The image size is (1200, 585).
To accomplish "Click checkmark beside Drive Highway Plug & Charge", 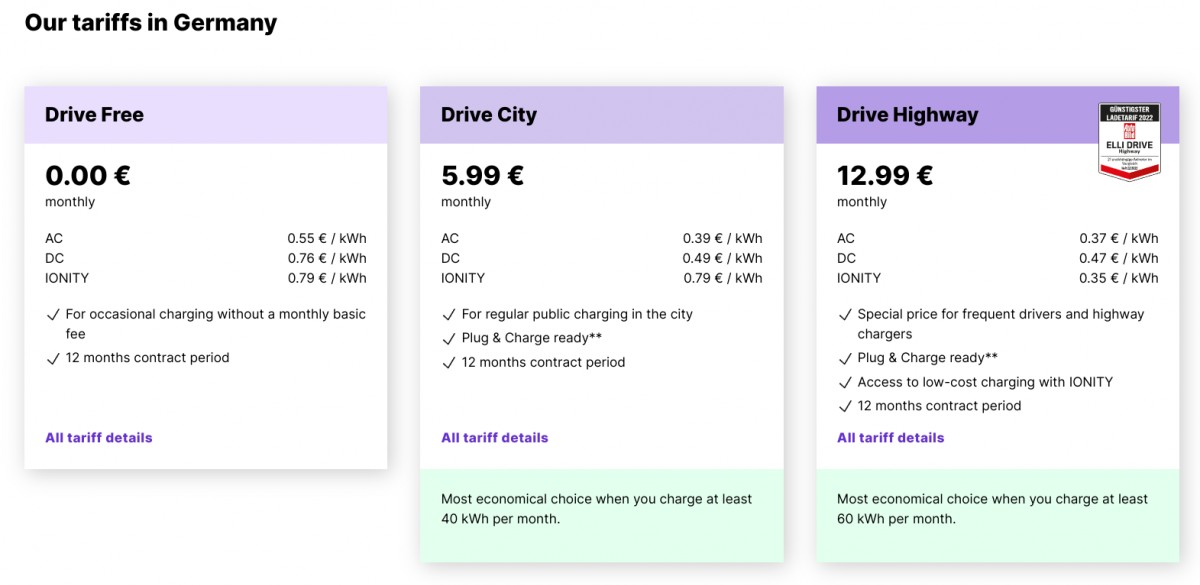I will click(845, 357).
